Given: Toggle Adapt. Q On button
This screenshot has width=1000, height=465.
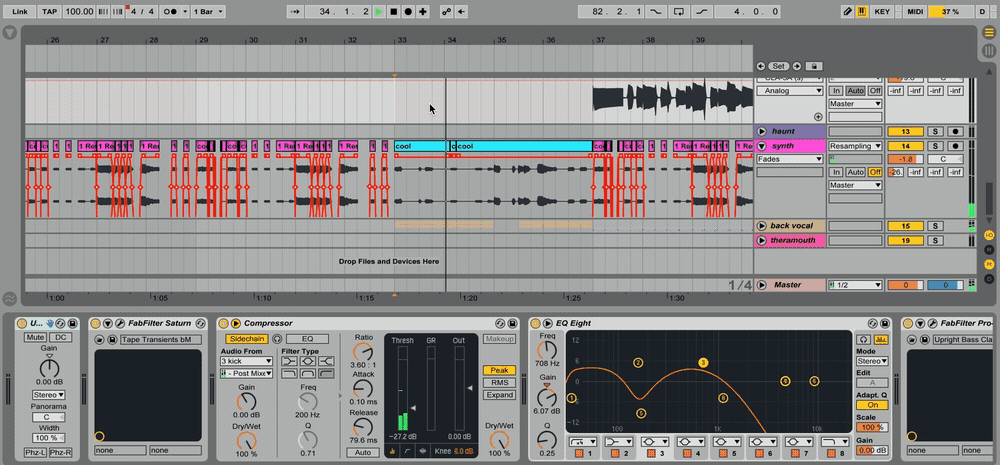Looking at the screenshot, I should 872,405.
